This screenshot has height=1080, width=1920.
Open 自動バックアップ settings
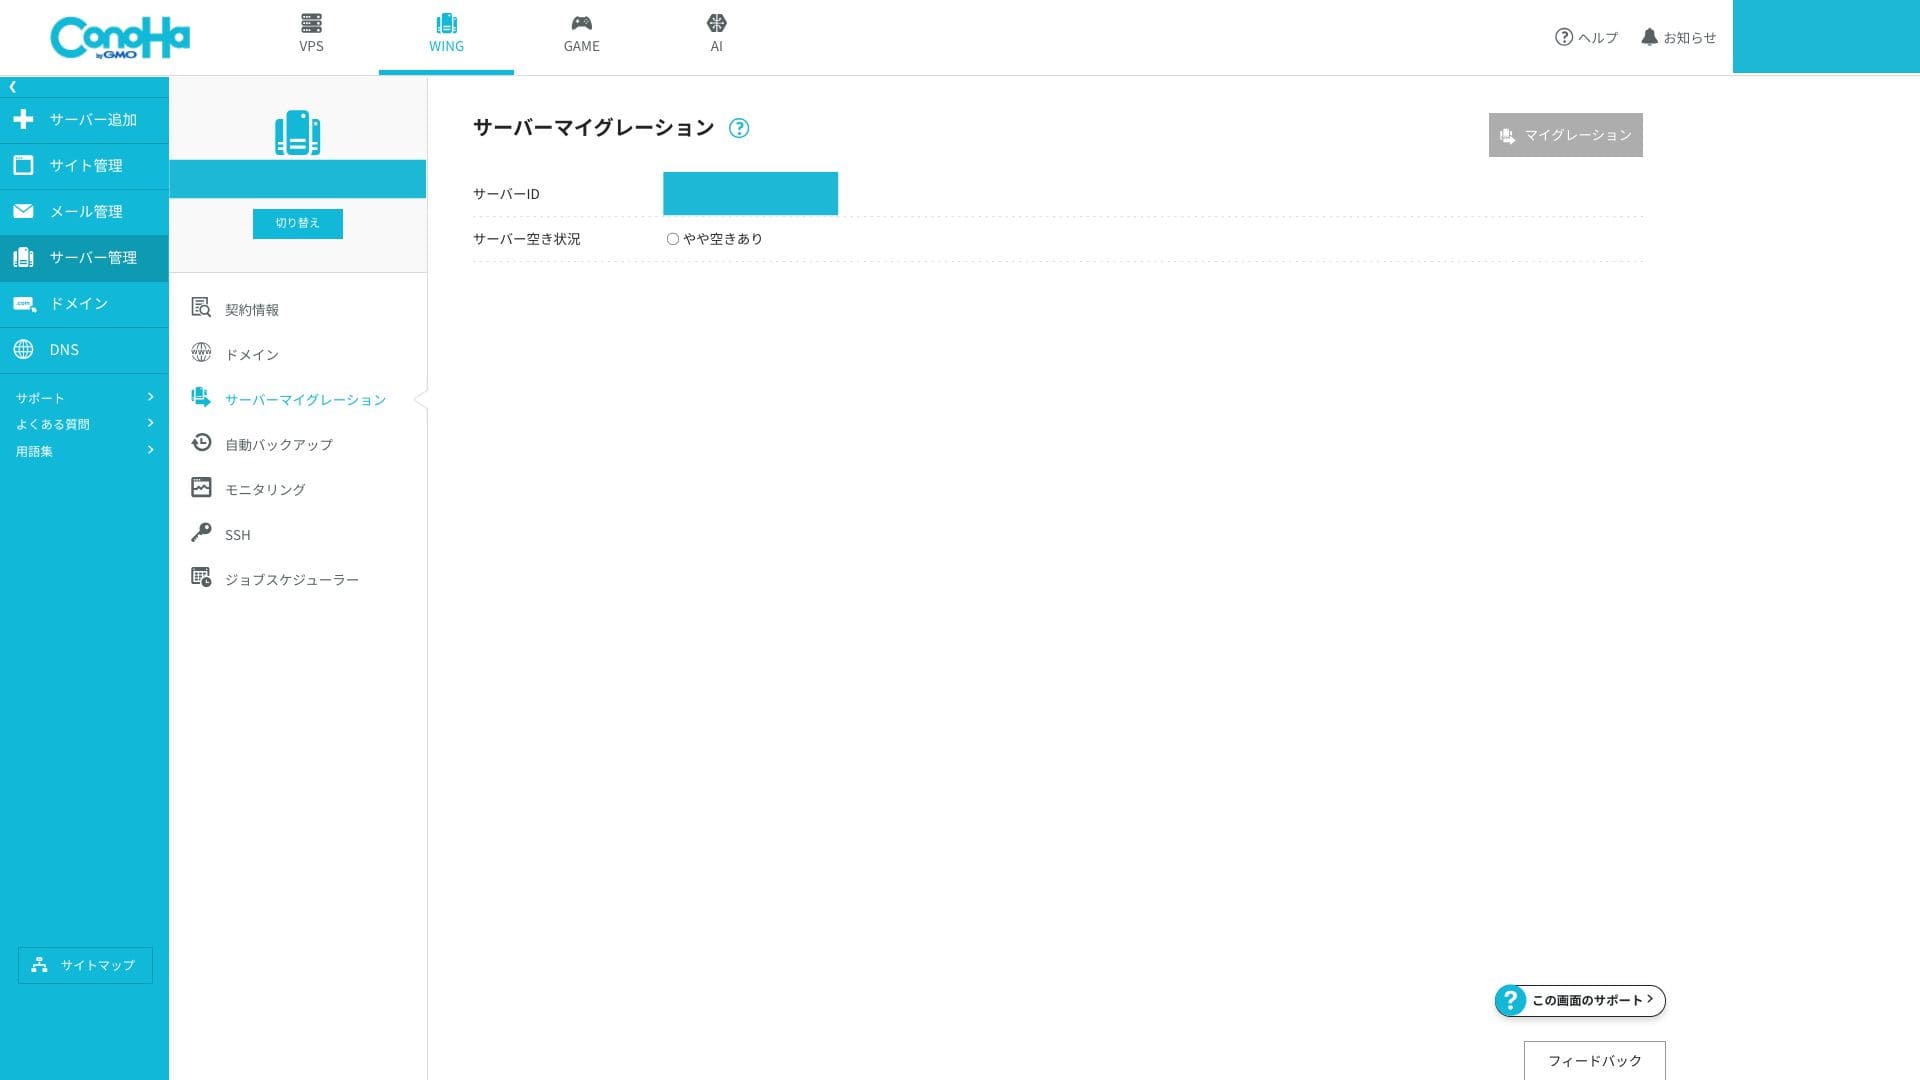pyautogui.click(x=278, y=444)
